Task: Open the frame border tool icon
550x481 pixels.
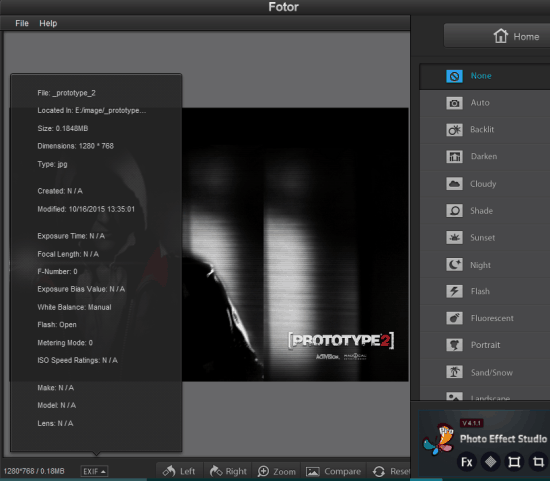Action: (514, 462)
